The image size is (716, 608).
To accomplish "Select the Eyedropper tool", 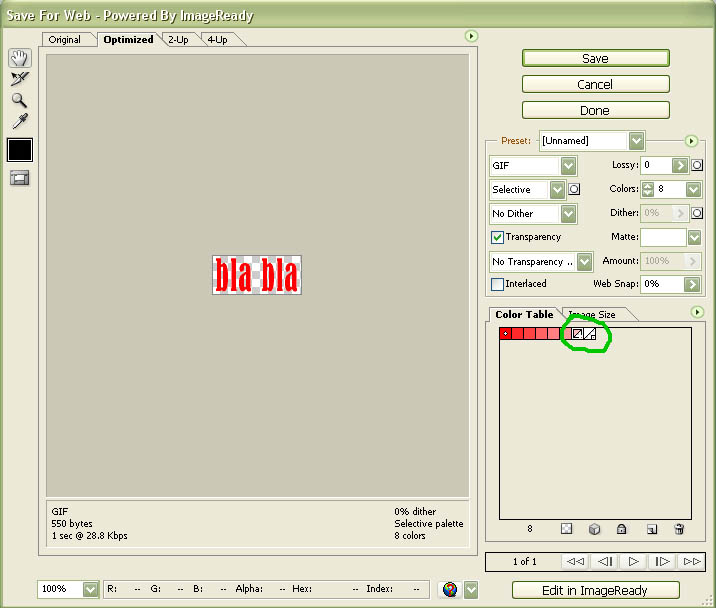I will 20,121.
